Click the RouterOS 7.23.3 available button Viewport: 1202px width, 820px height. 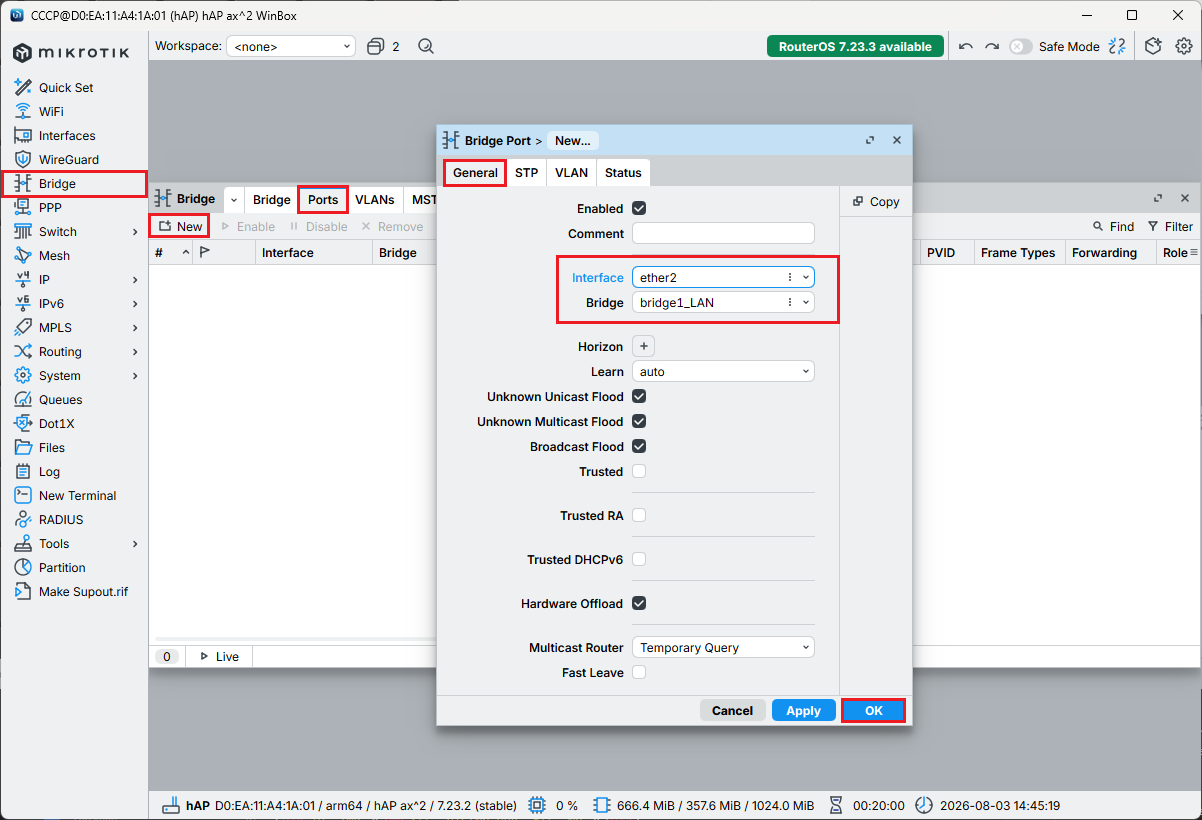[855, 46]
